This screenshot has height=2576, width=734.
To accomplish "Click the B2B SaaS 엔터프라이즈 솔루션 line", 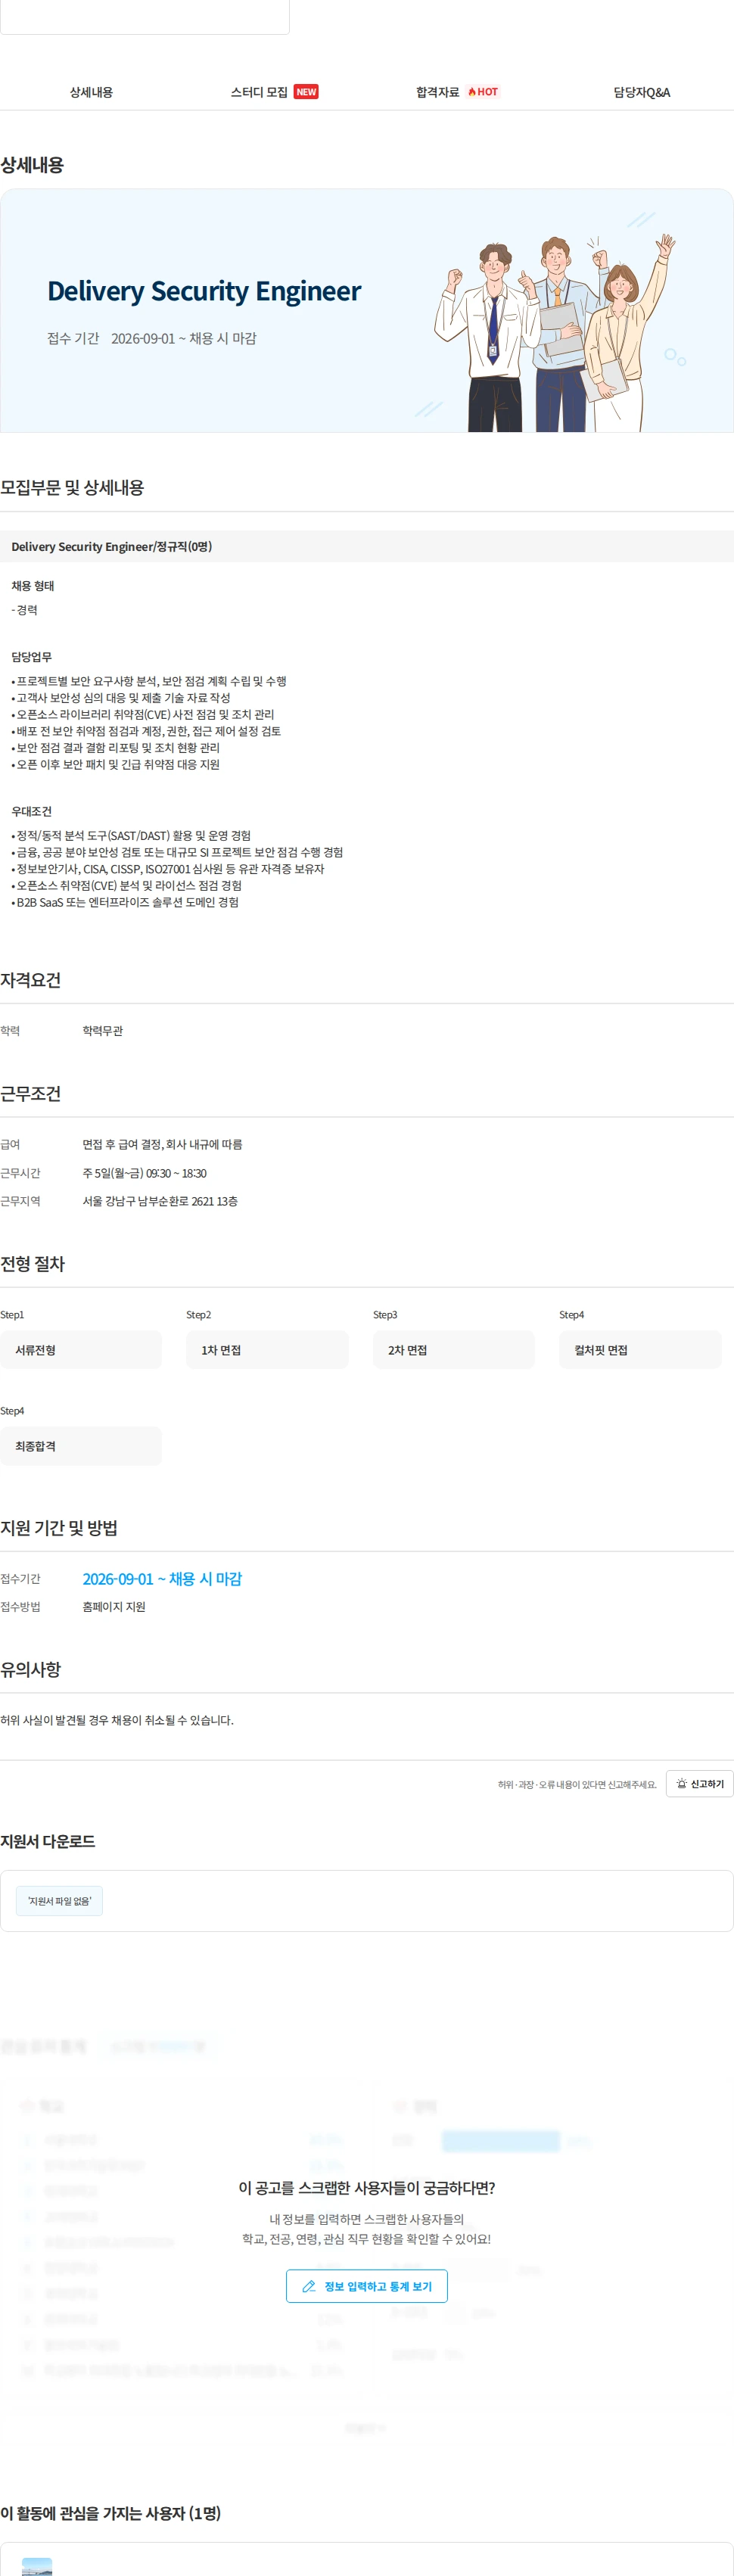I will coord(125,901).
